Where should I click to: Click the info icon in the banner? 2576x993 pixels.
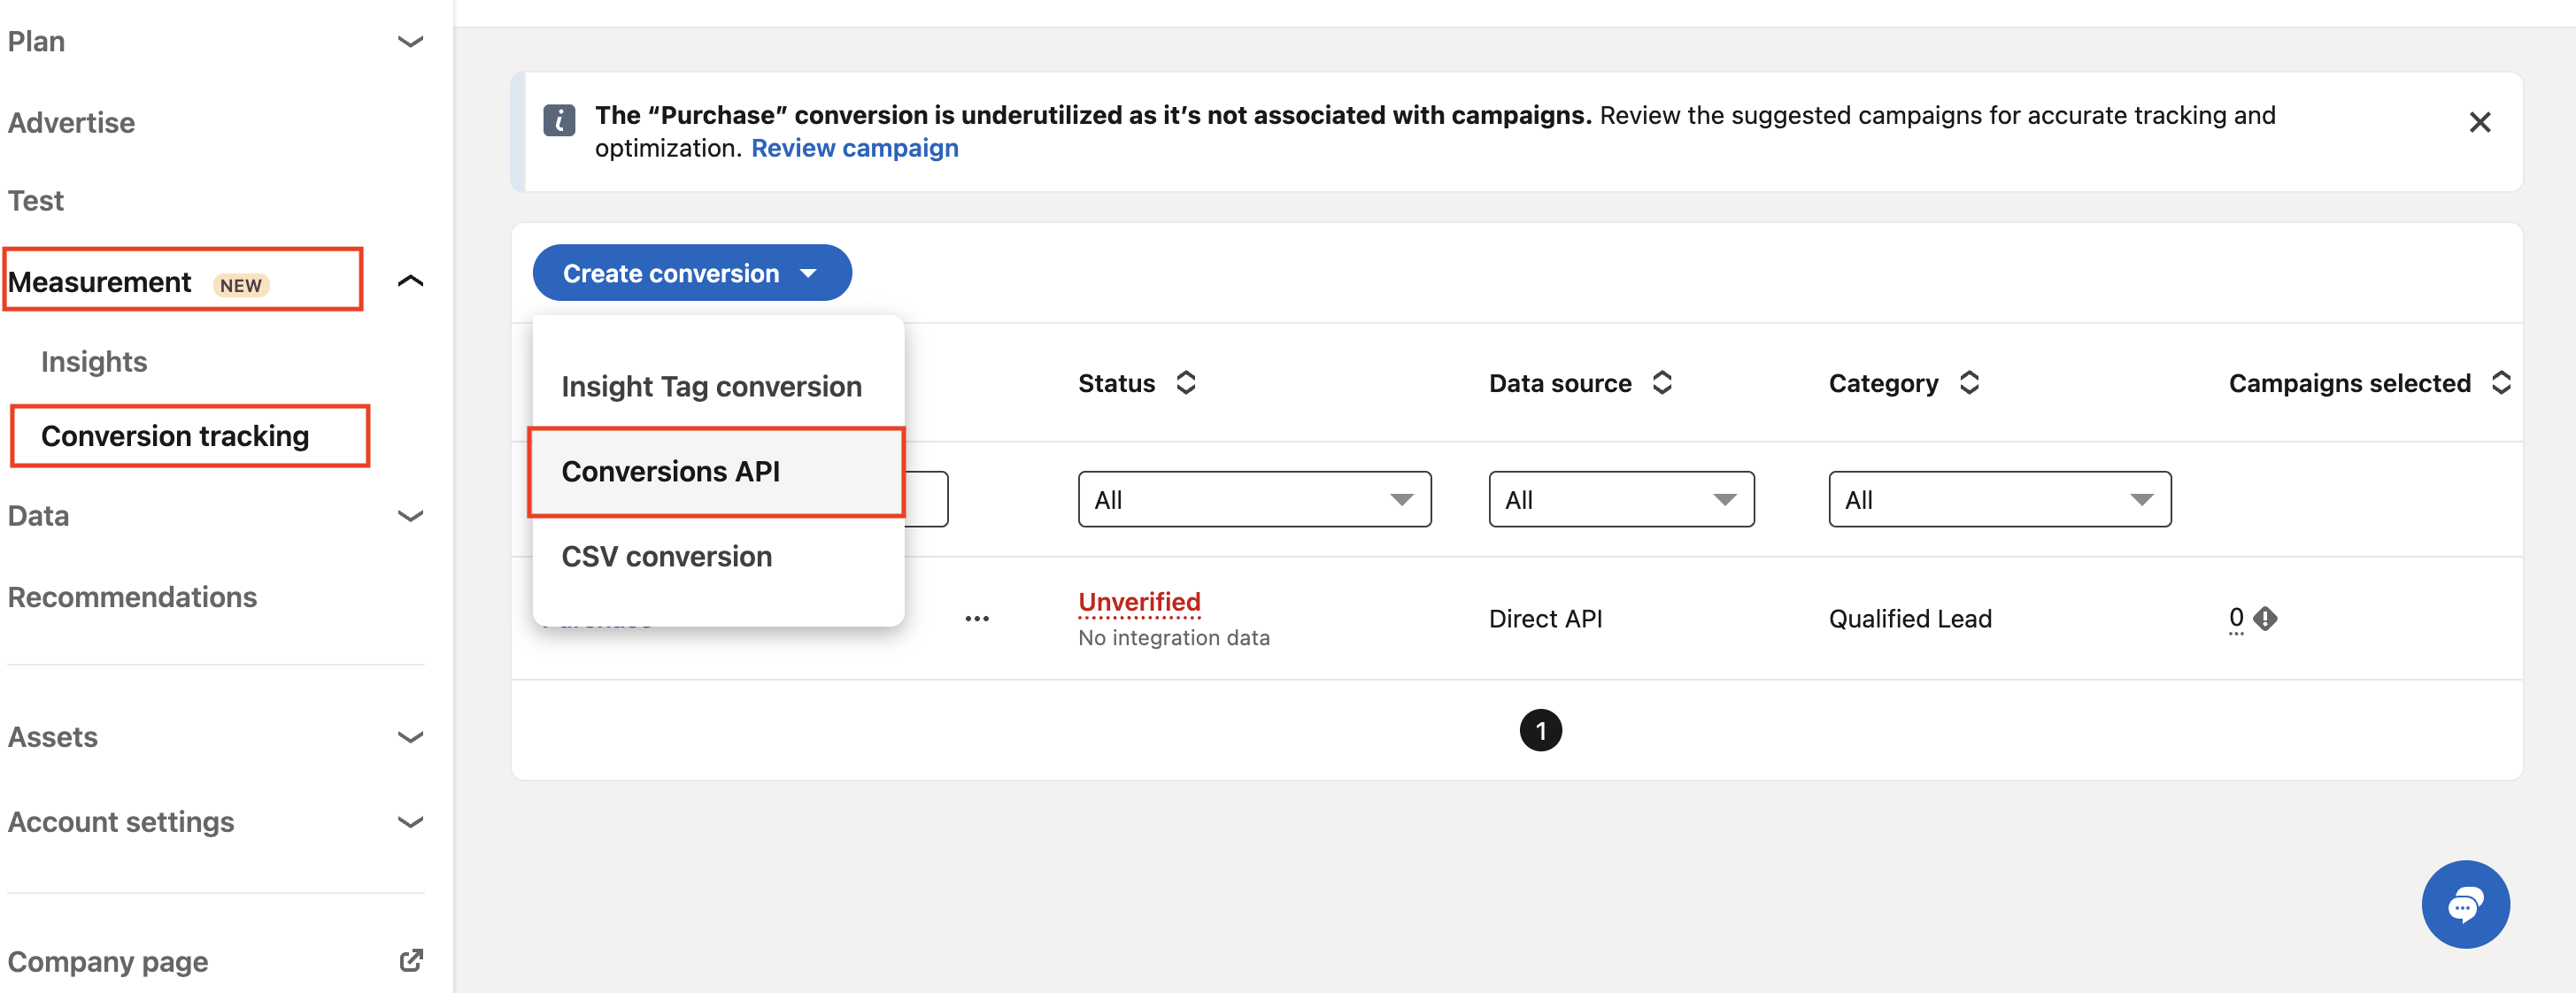[559, 121]
